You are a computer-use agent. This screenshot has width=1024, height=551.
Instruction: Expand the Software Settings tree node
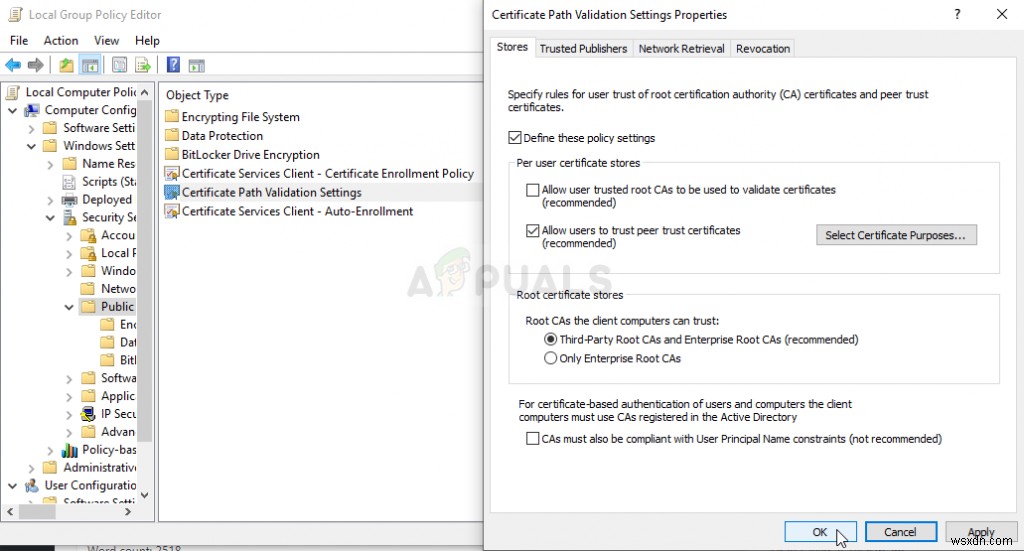click(31, 129)
